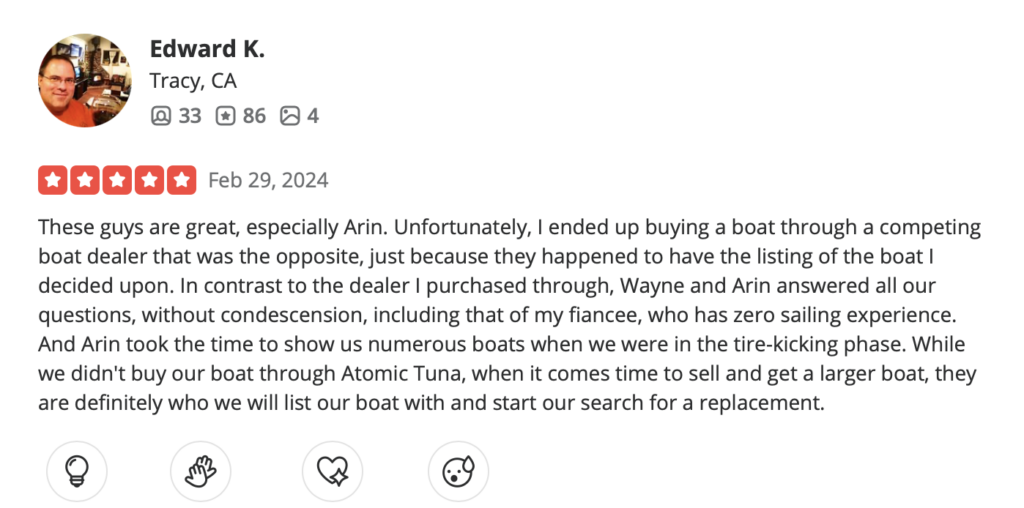Open Edward K.'s profile photo
Viewport: 1024px width, 508px height.
85,80
